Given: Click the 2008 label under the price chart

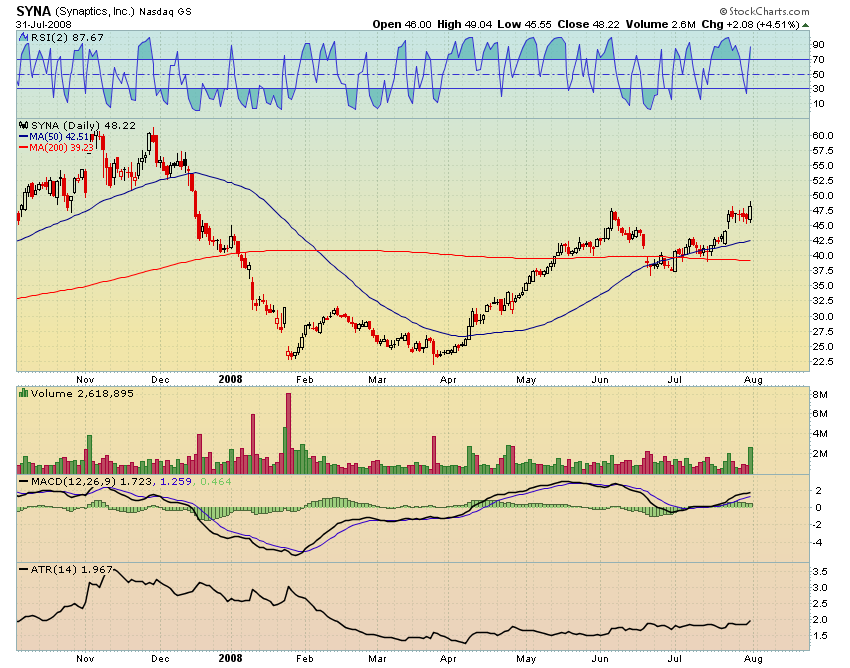Looking at the screenshot, I should [230, 380].
